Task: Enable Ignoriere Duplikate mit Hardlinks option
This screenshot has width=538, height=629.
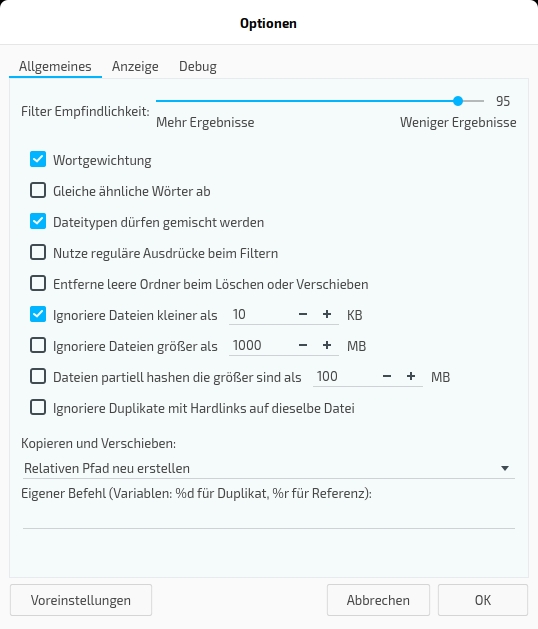Action: click(x=38, y=408)
